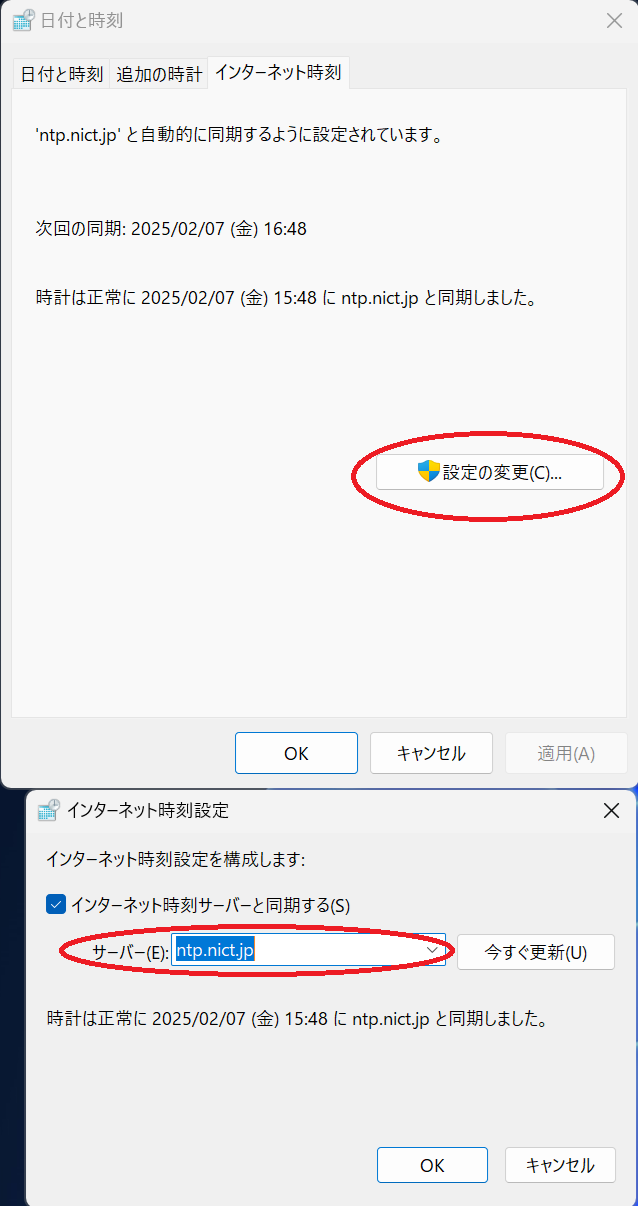The image size is (638, 1206).
Task: Click into the ntp.nict.jp server field
Action: [299, 950]
